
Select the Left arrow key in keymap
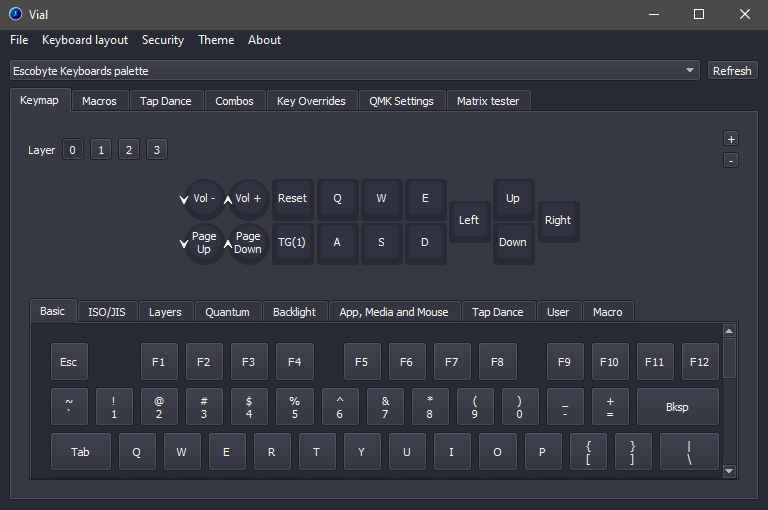(x=469, y=220)
